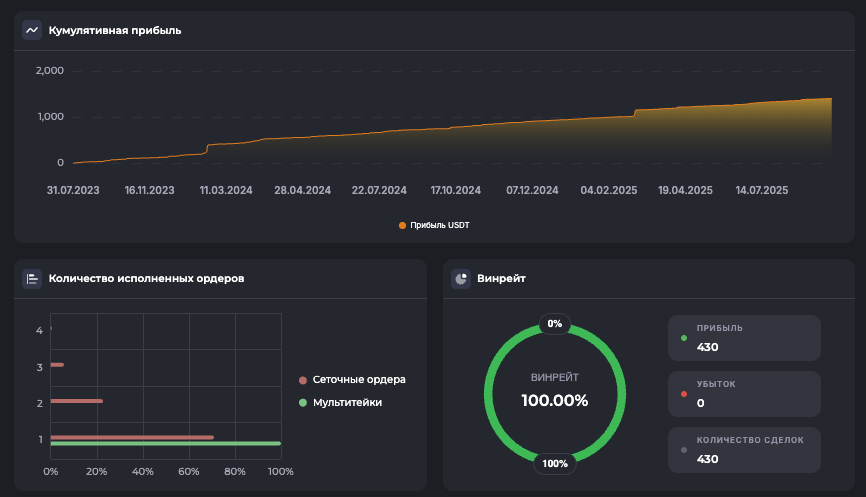Viewport: 866px width, 497px height.
Task: Click the 100.00% winrate value in the donut
Action: 555,401
